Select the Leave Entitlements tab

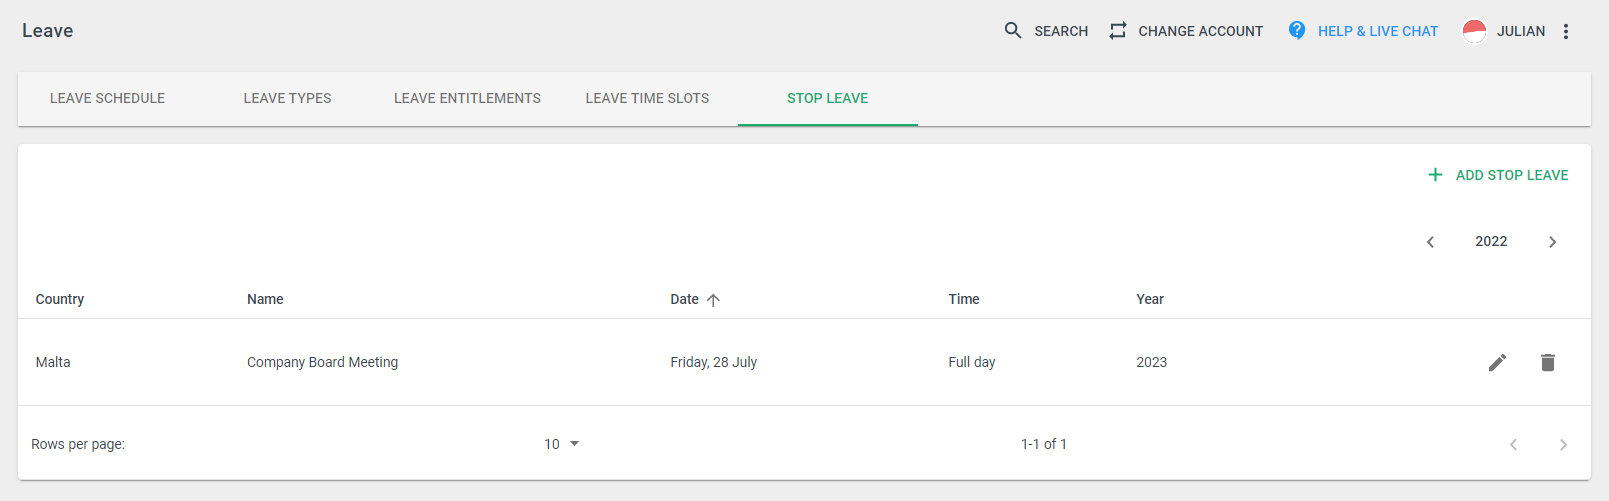point(467,98)
